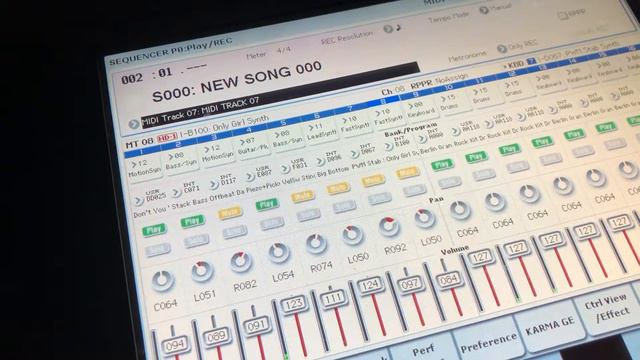Select the track 1 pan knob above fader 094

coord(163,281)
